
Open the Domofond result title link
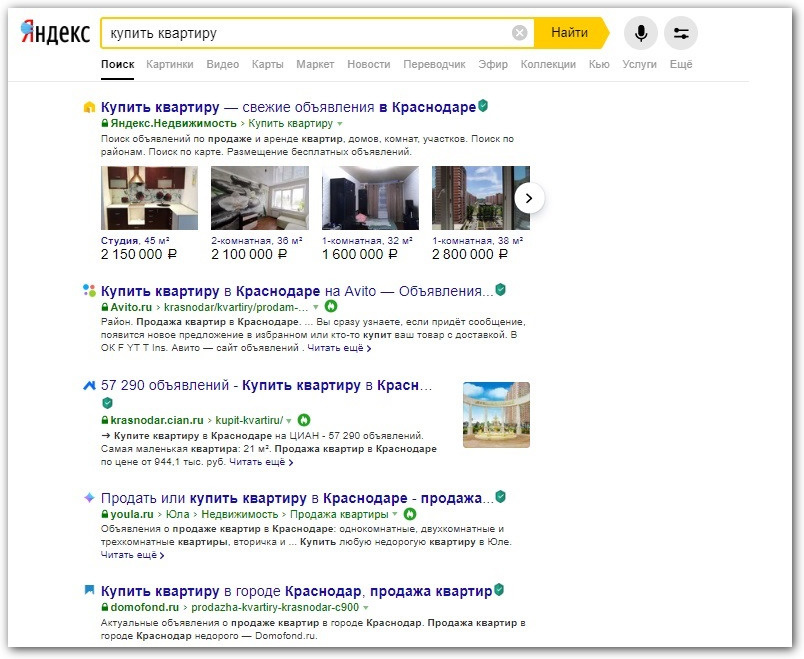coord(296,591)
